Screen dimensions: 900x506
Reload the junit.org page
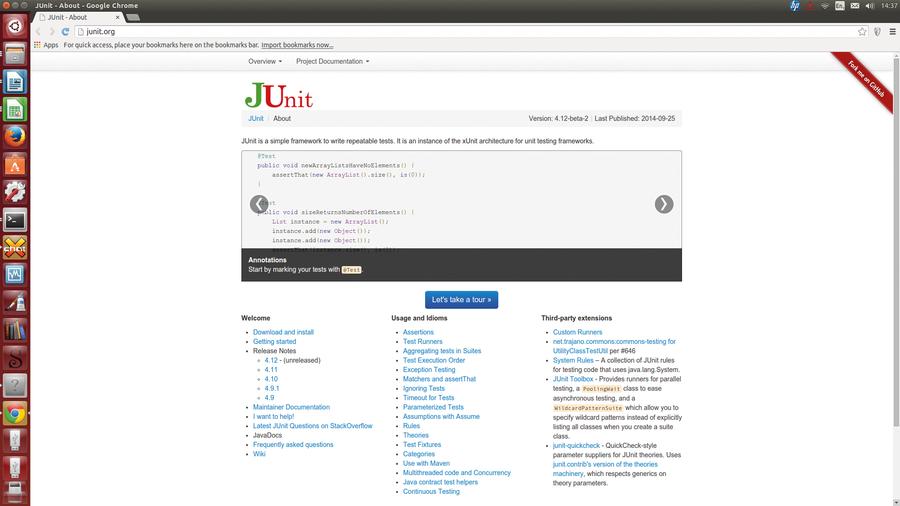(65, 32)
